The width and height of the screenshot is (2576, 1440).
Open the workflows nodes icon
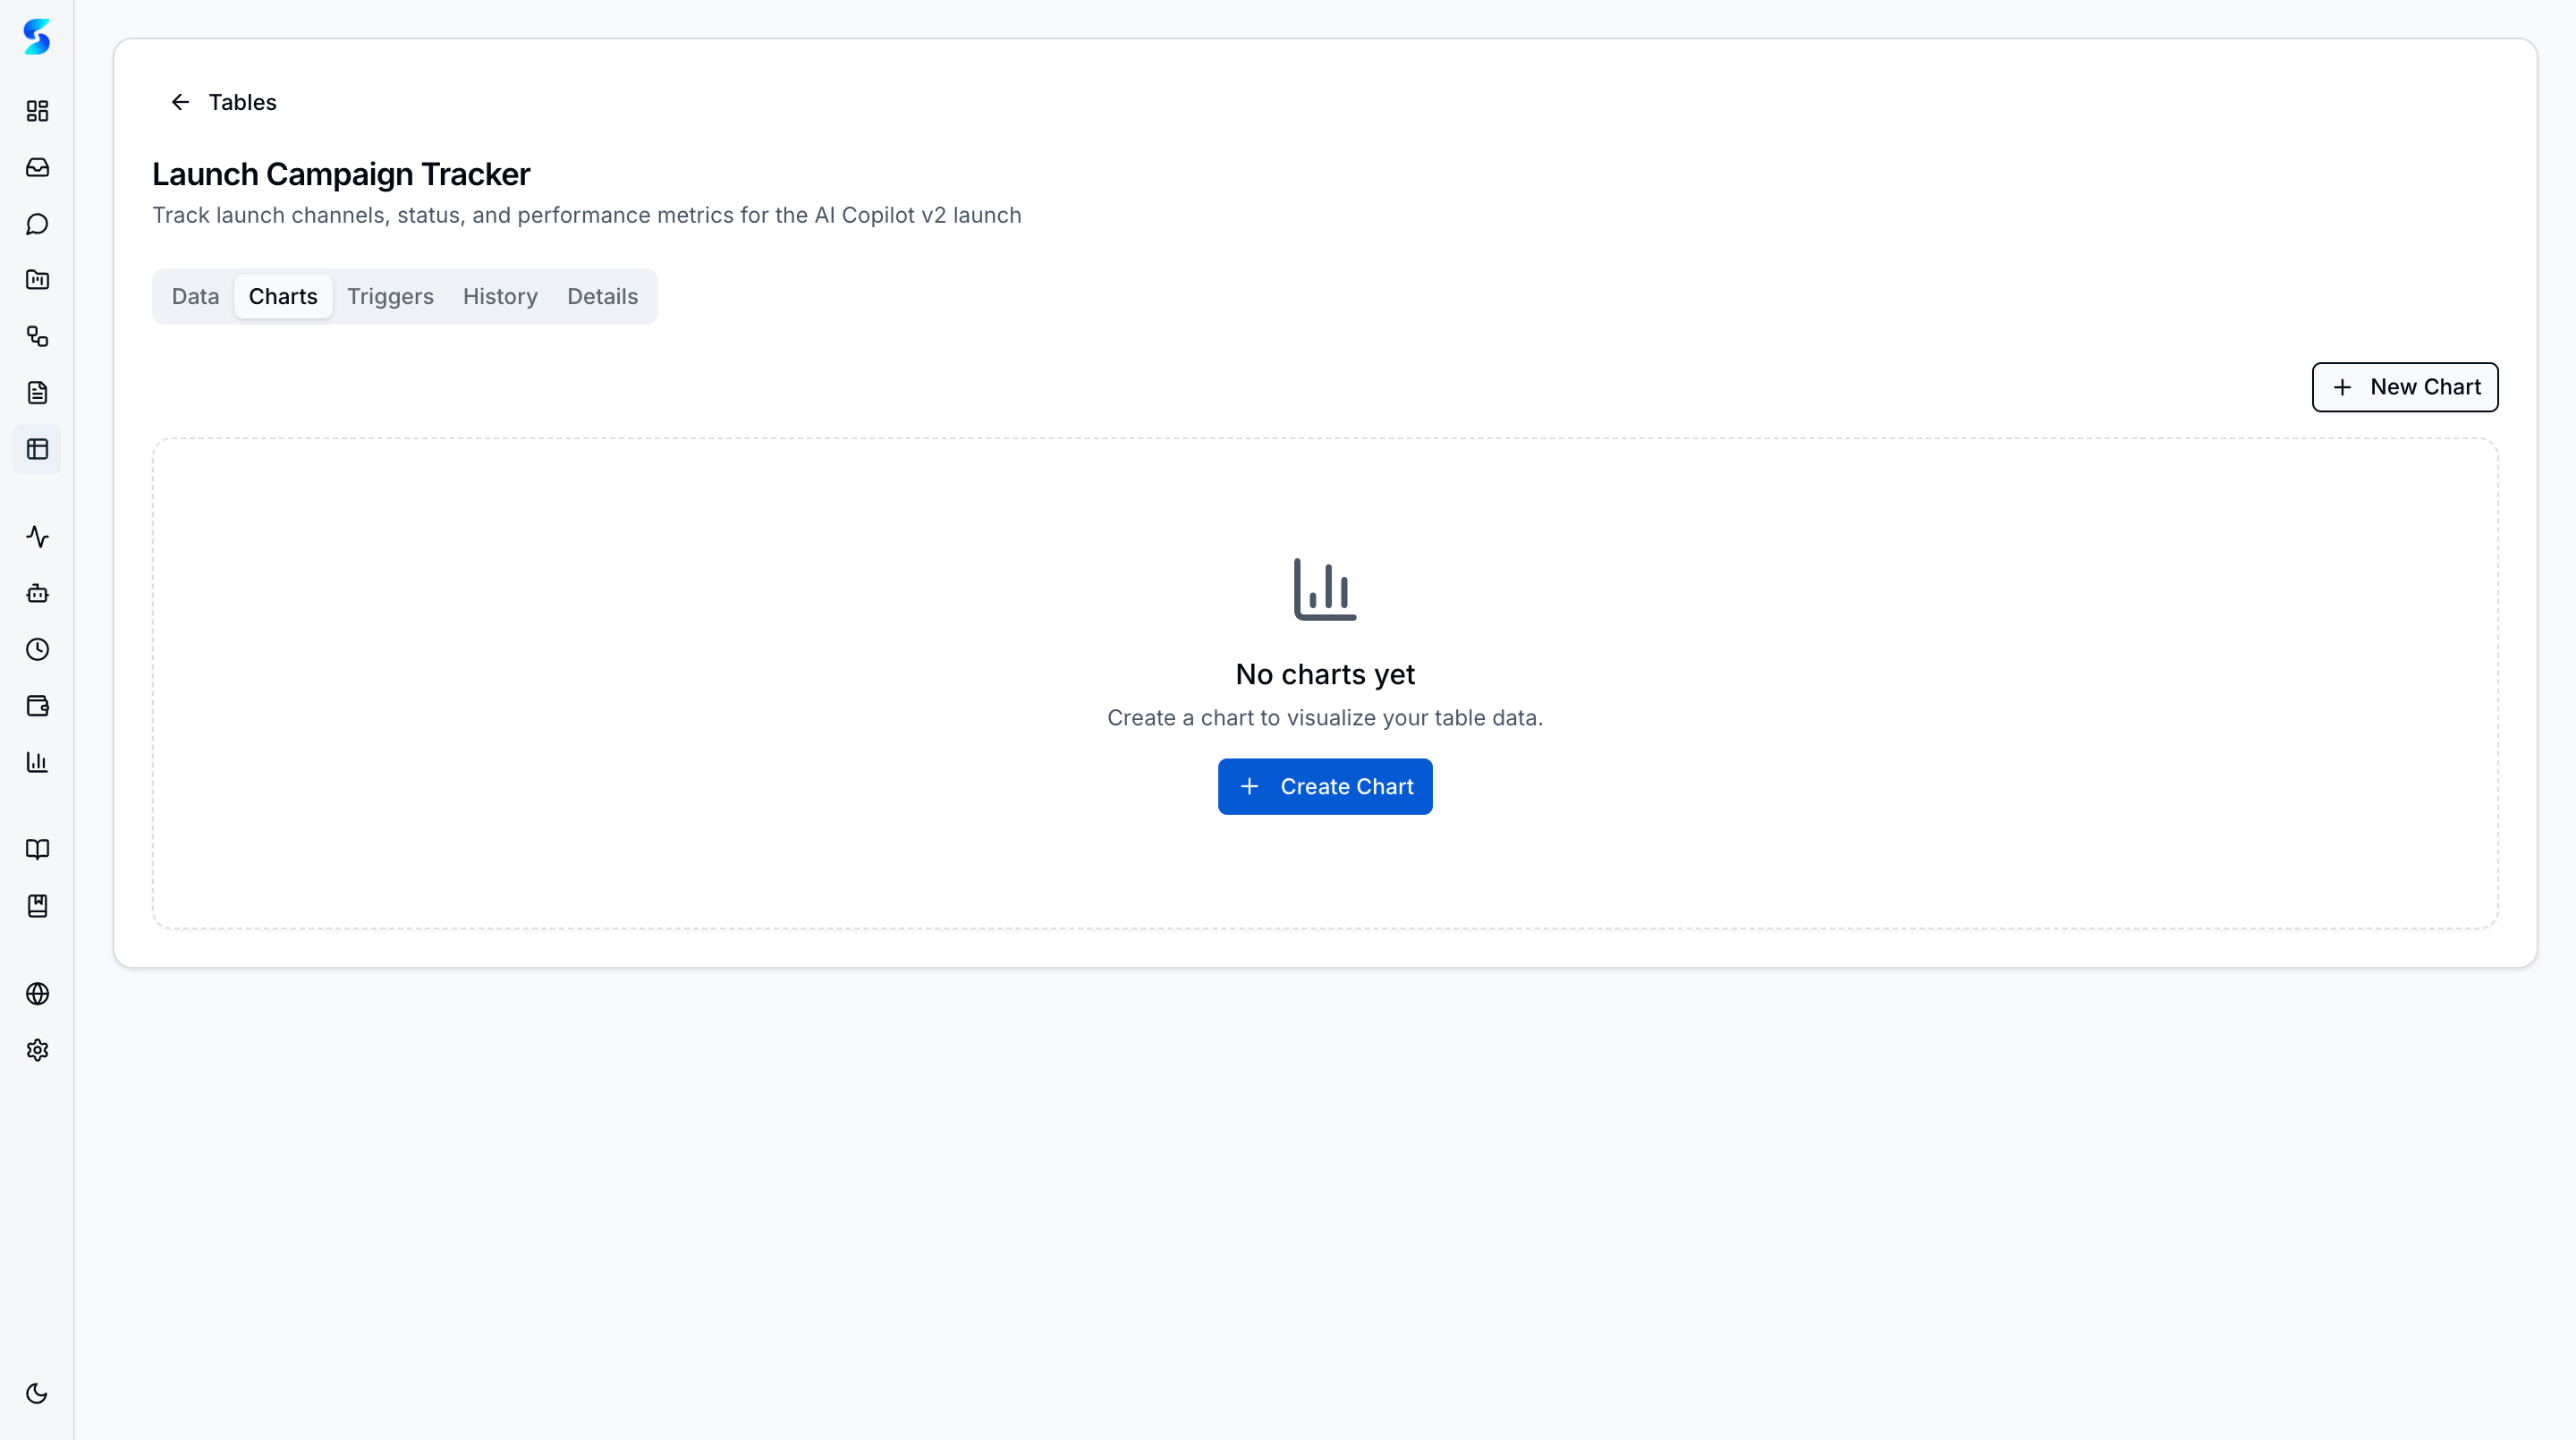coord(37,337)
